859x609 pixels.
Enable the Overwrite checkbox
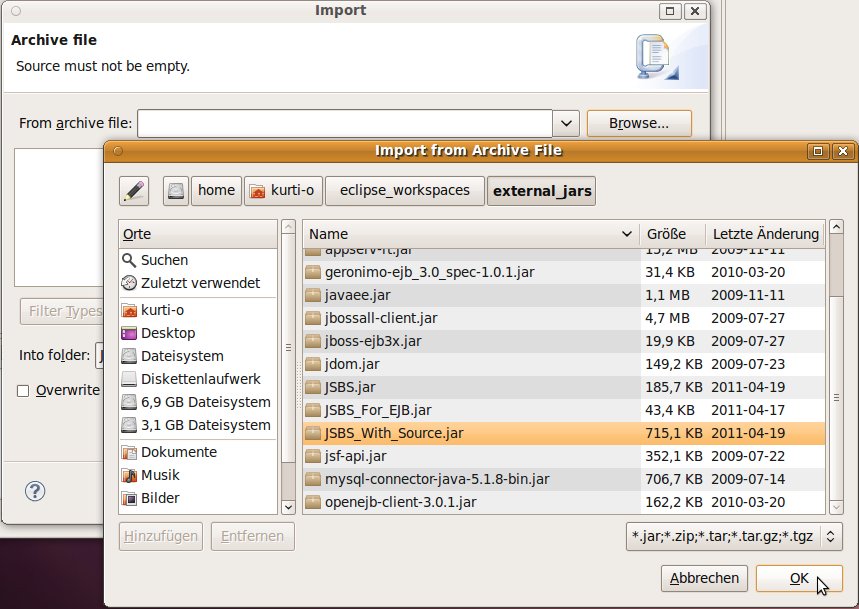coord(23,391)
